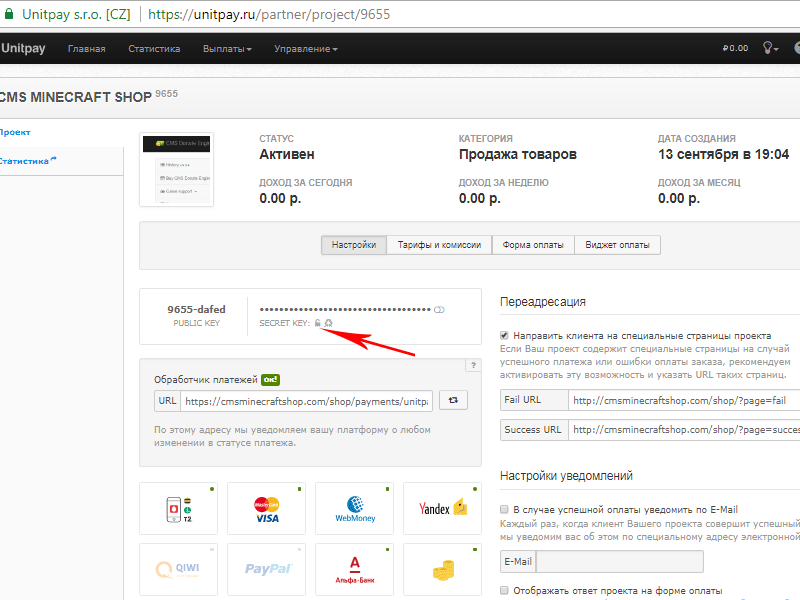This screenshot has height=600, width=800.
Task: Check display project response on payment form
Action: point(505,590)
